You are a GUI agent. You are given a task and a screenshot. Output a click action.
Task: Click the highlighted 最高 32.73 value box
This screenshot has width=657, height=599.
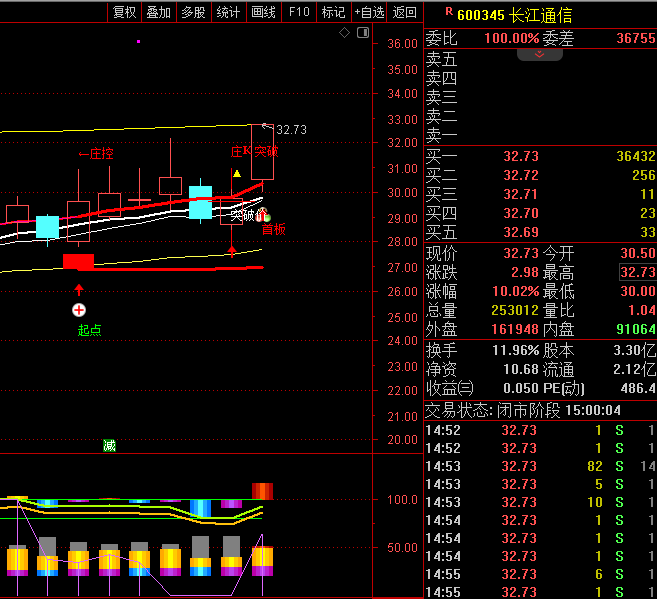pos(637,272)
